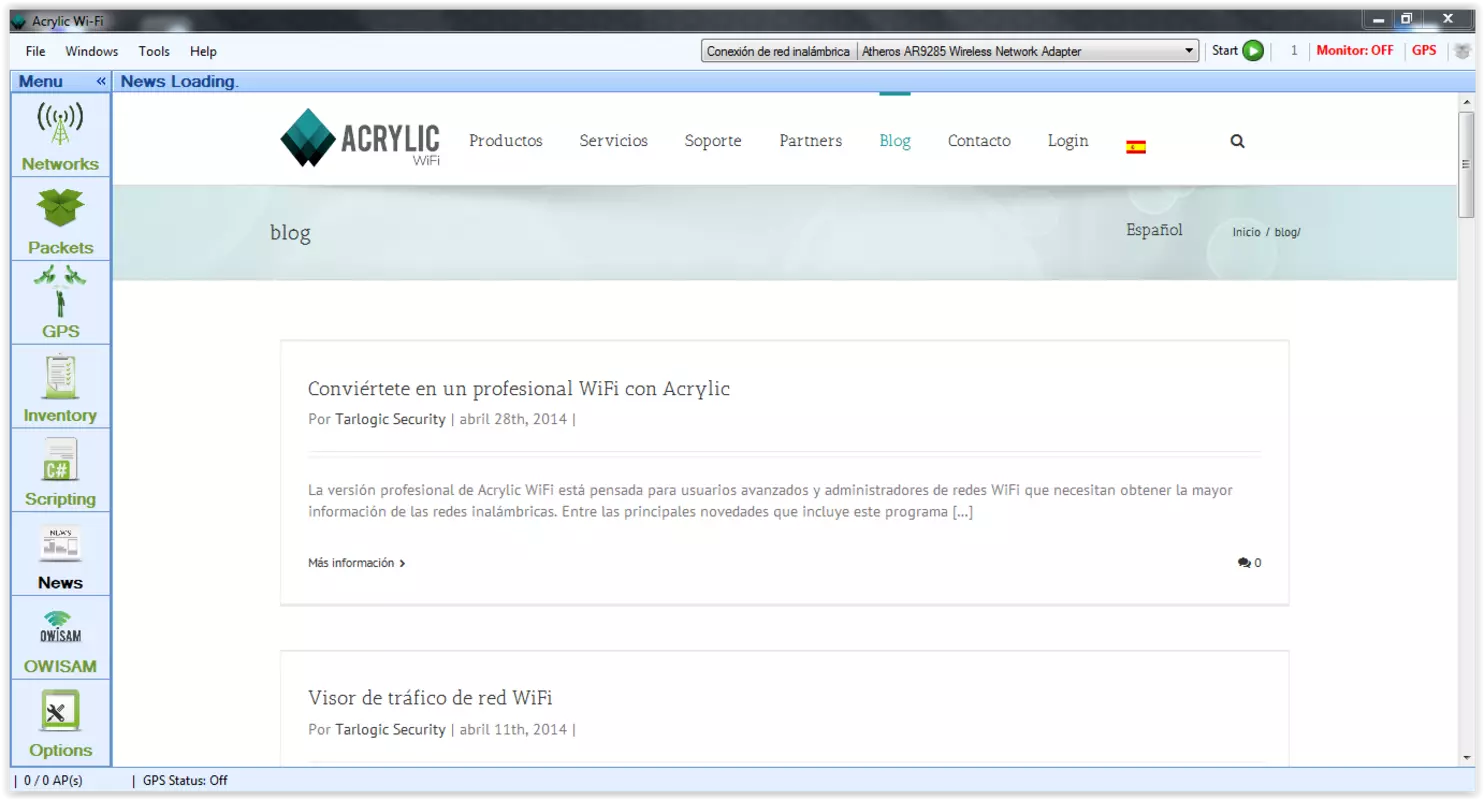Open the Login page
Screen dimensions: 1484x800
1068,141
